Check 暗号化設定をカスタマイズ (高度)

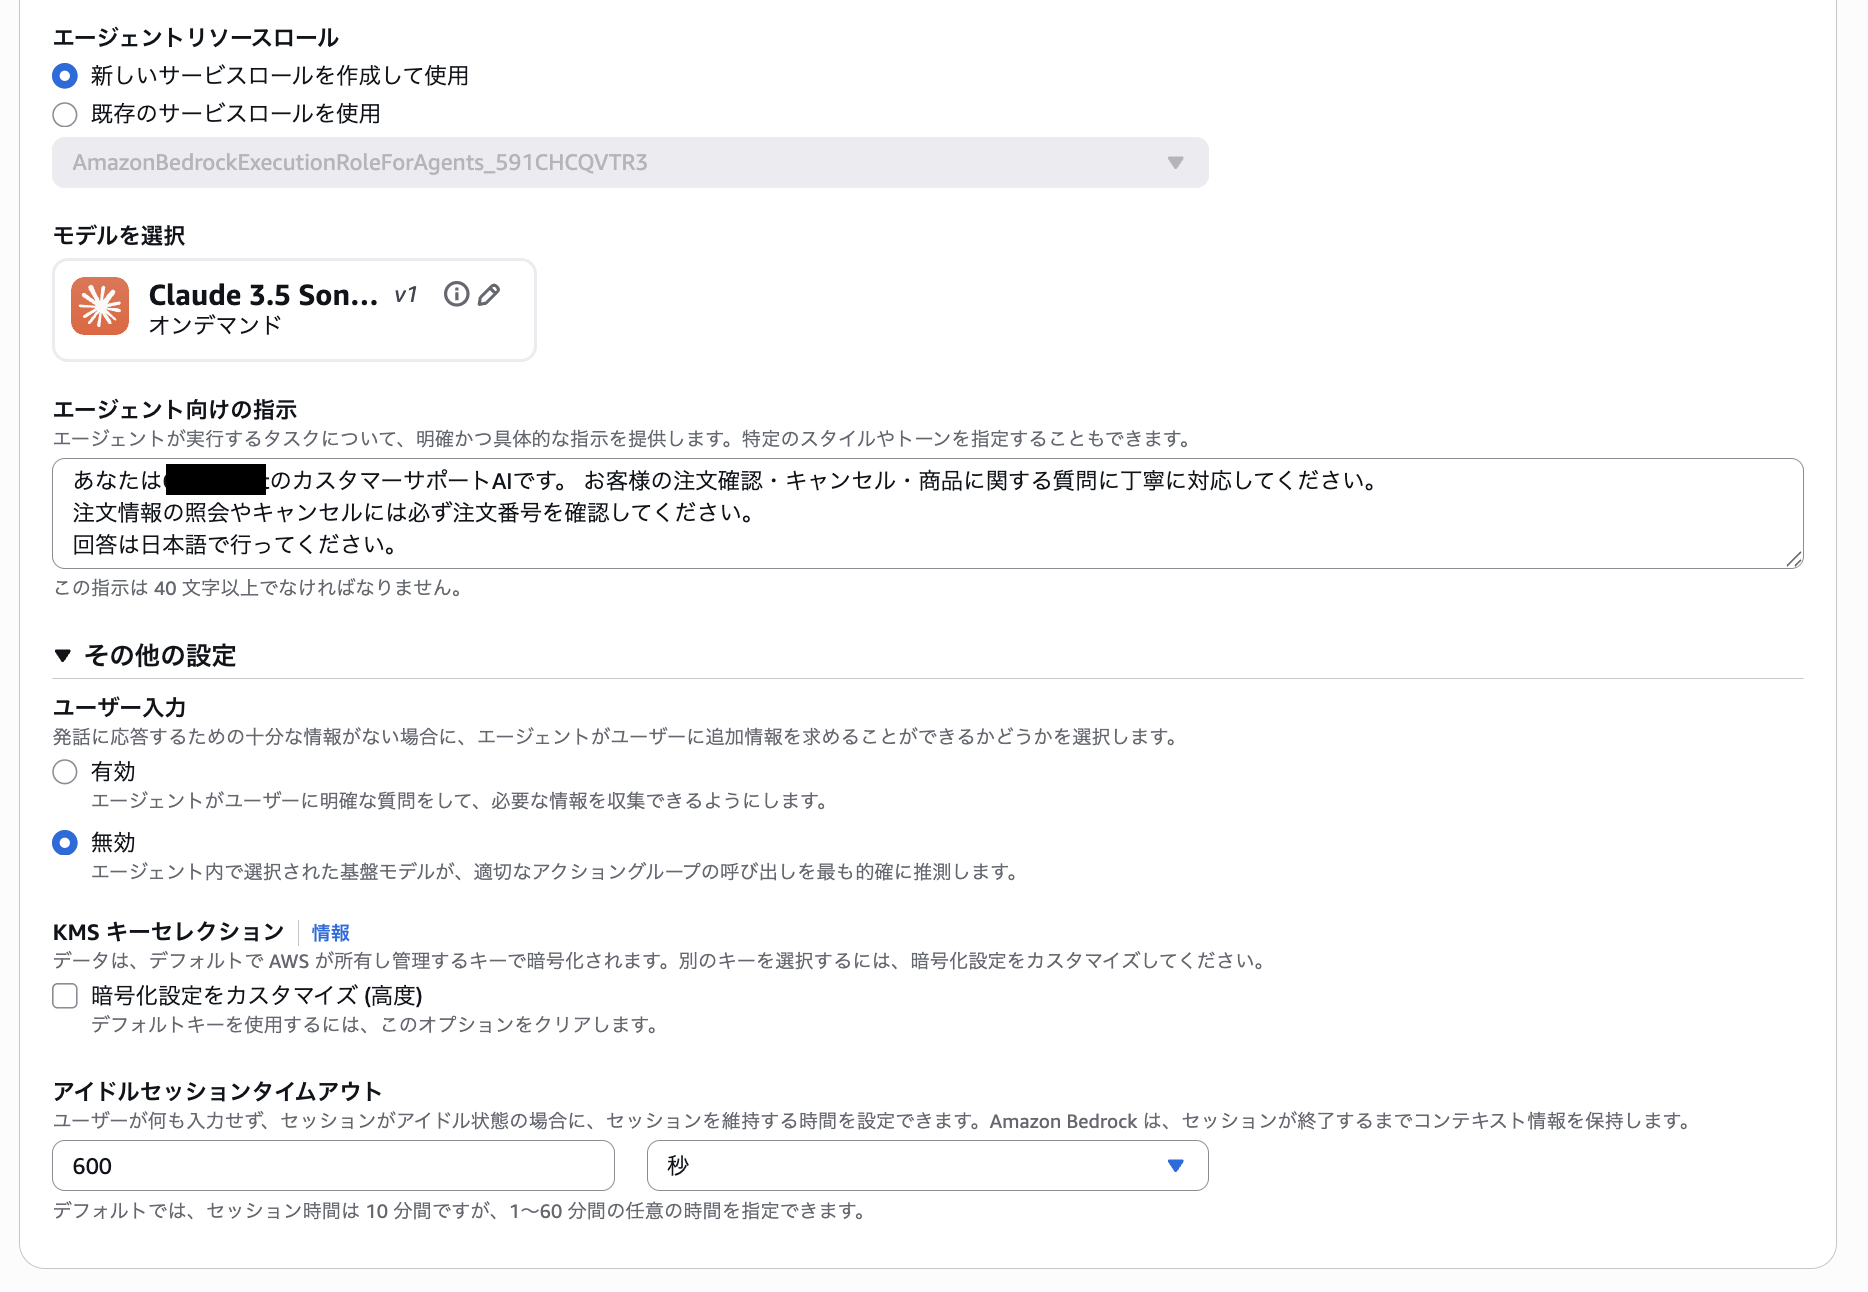(64, 996)
